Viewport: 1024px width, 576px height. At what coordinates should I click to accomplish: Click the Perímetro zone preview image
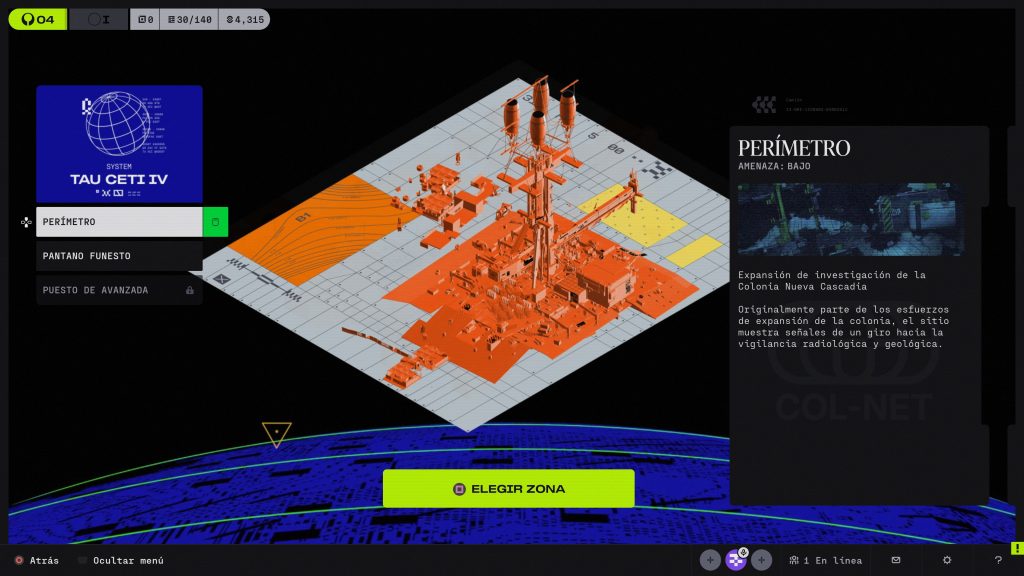click(851, 219)
